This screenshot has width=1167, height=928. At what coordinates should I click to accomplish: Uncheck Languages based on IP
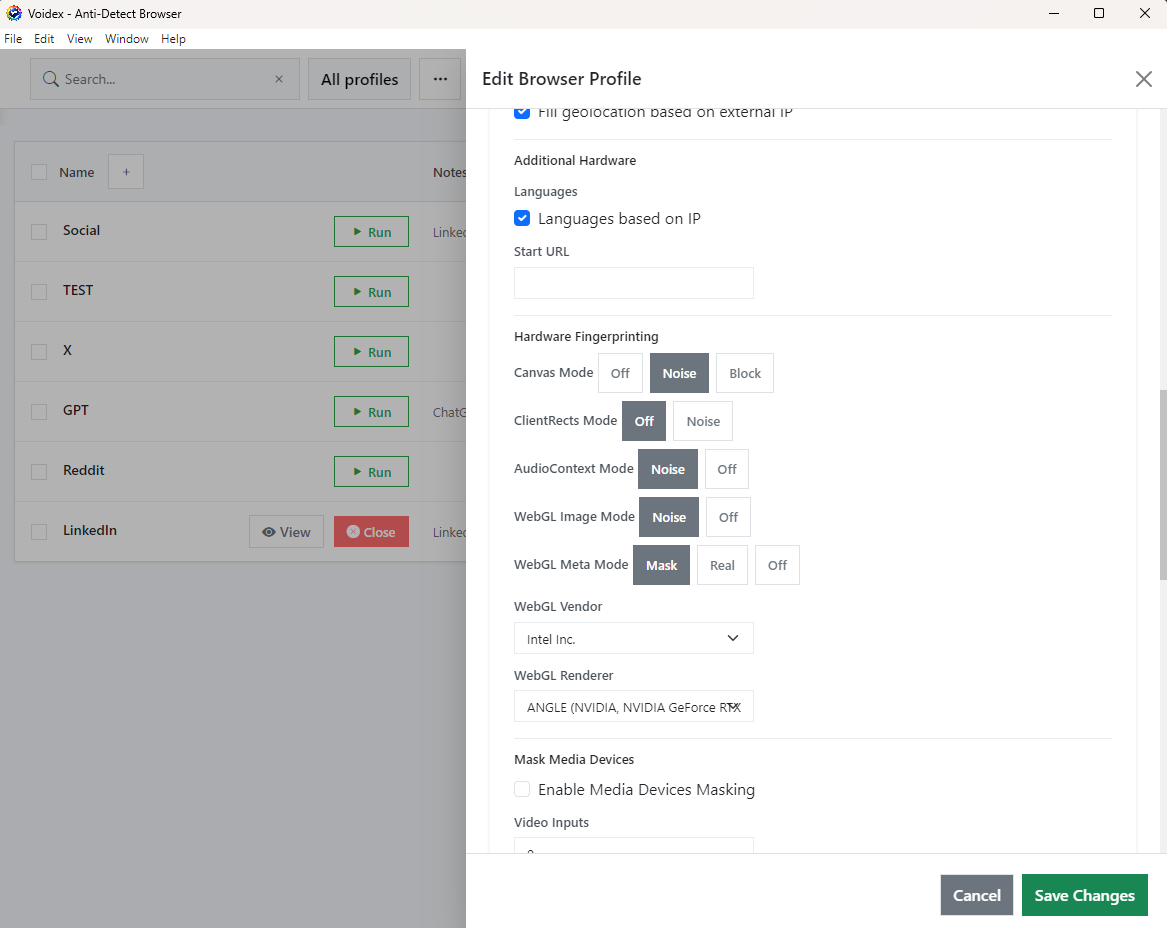[x=522, y=218]
